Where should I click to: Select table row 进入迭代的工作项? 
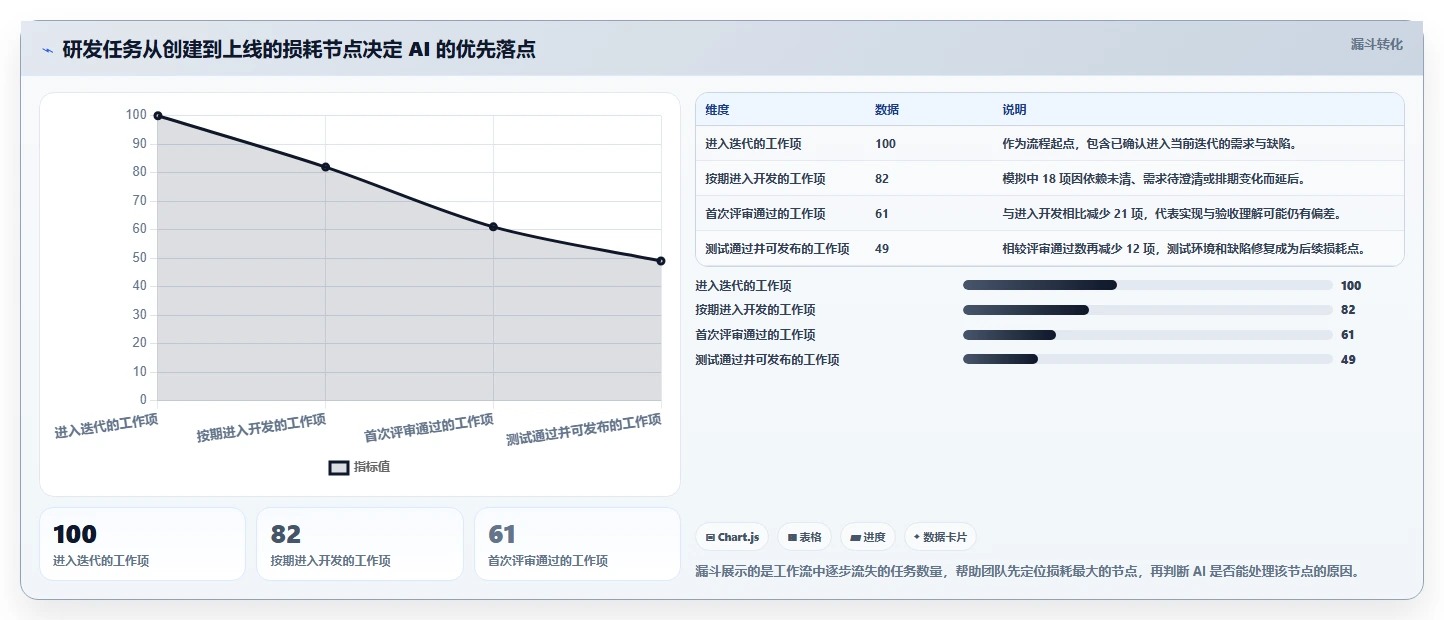click(x=1049, y=144)
